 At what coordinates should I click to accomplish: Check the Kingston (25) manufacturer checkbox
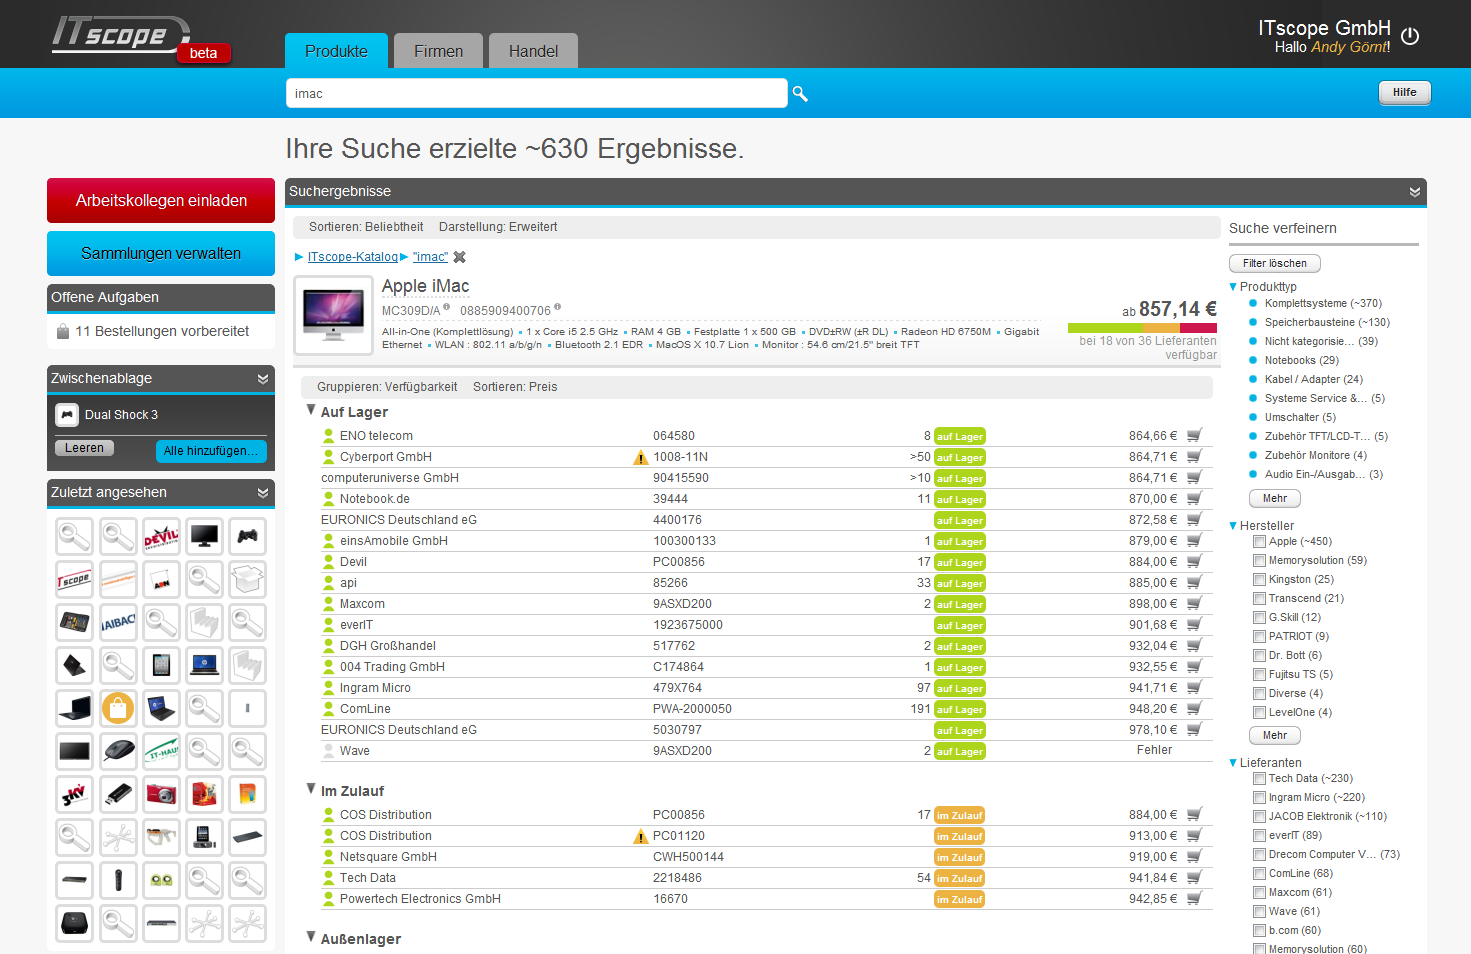1260,580
